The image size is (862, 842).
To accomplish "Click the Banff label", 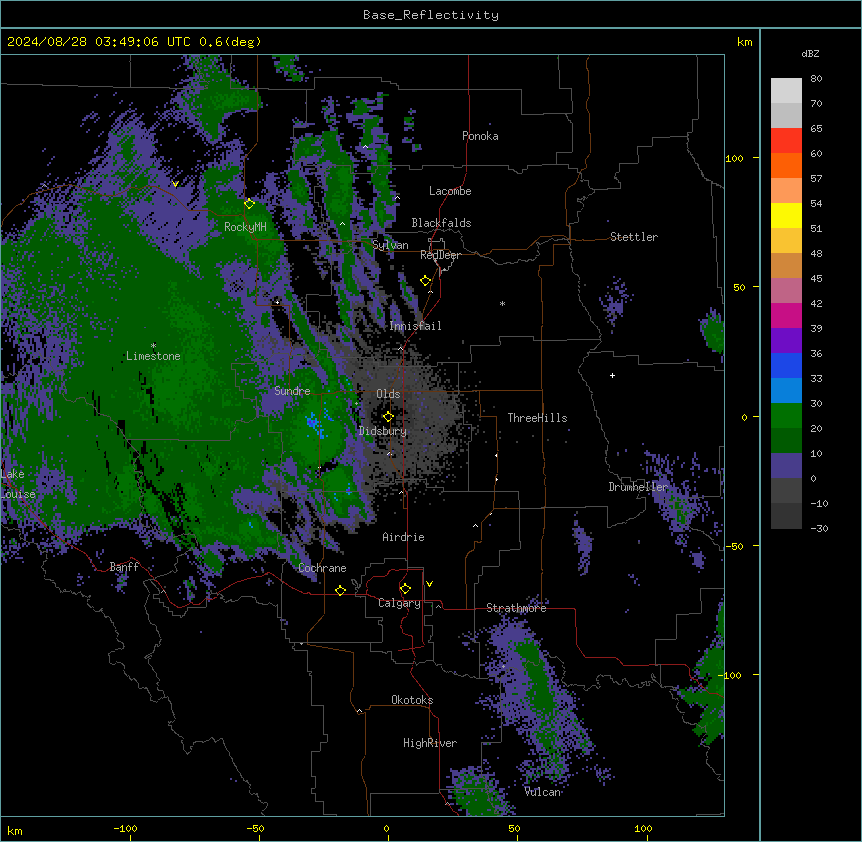I will point(124,567).
